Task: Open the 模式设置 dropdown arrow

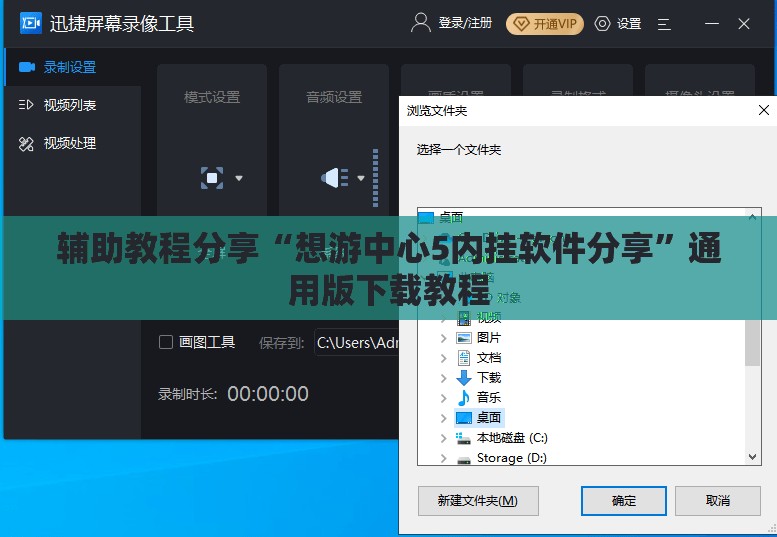Action: click(239, 178)
